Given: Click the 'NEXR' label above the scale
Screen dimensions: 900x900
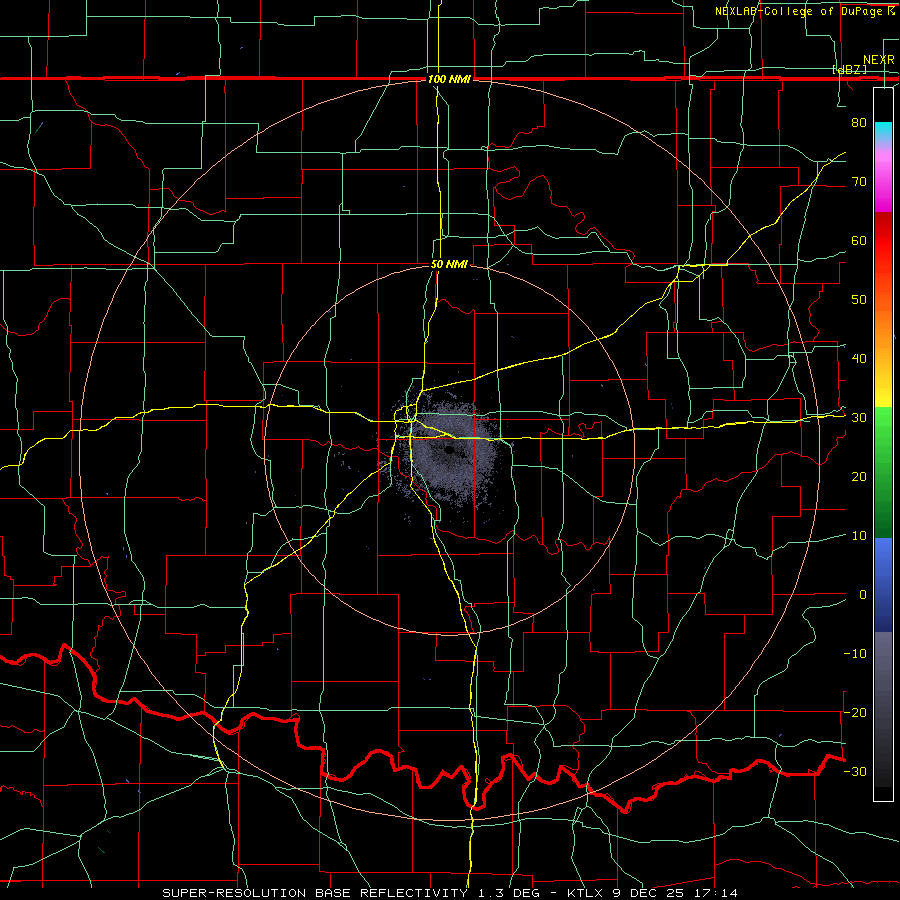Looking at the screenshot, I should click(879, 60).
